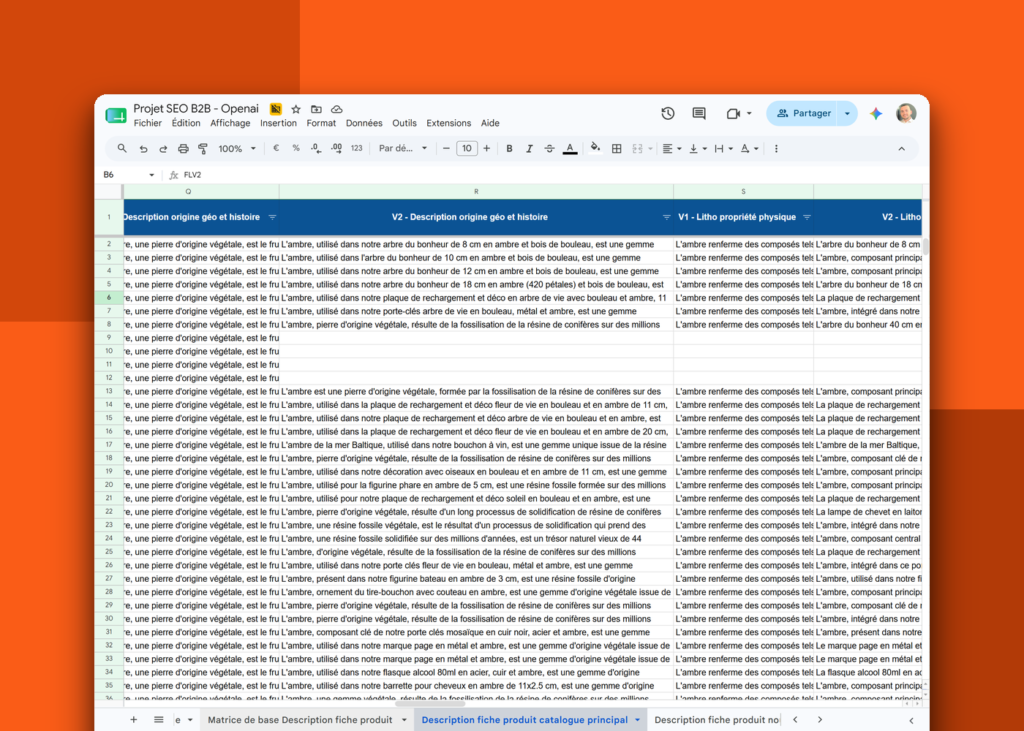
Task: Redo the last action
Action: (x=163, y=149)
